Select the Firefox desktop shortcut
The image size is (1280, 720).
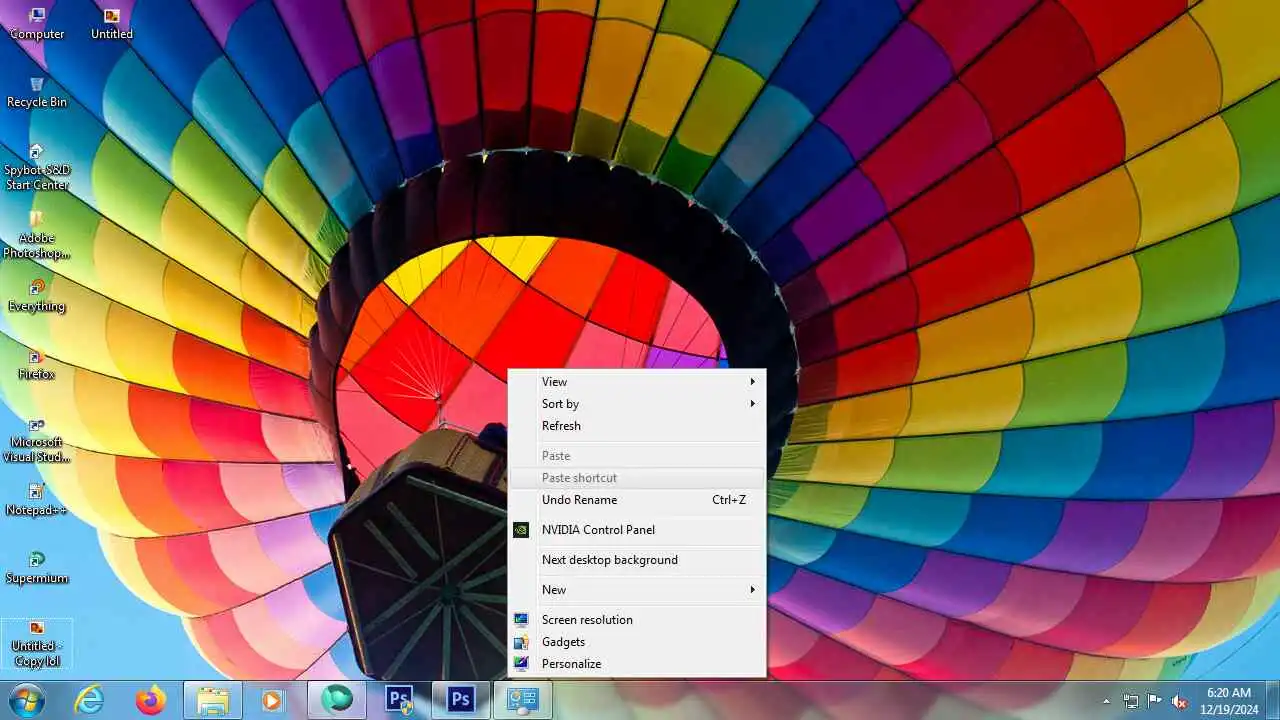pyautogui.click(x=37, y=364)
